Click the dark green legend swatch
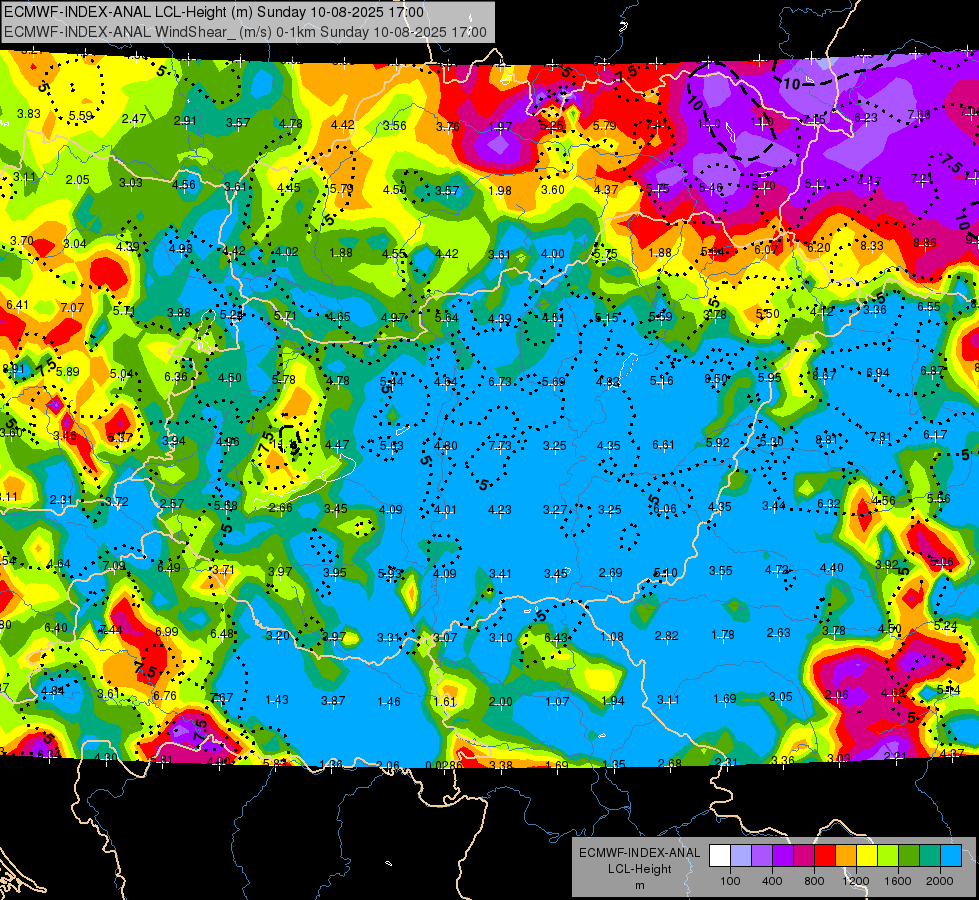979x900 pixels. 908,856
